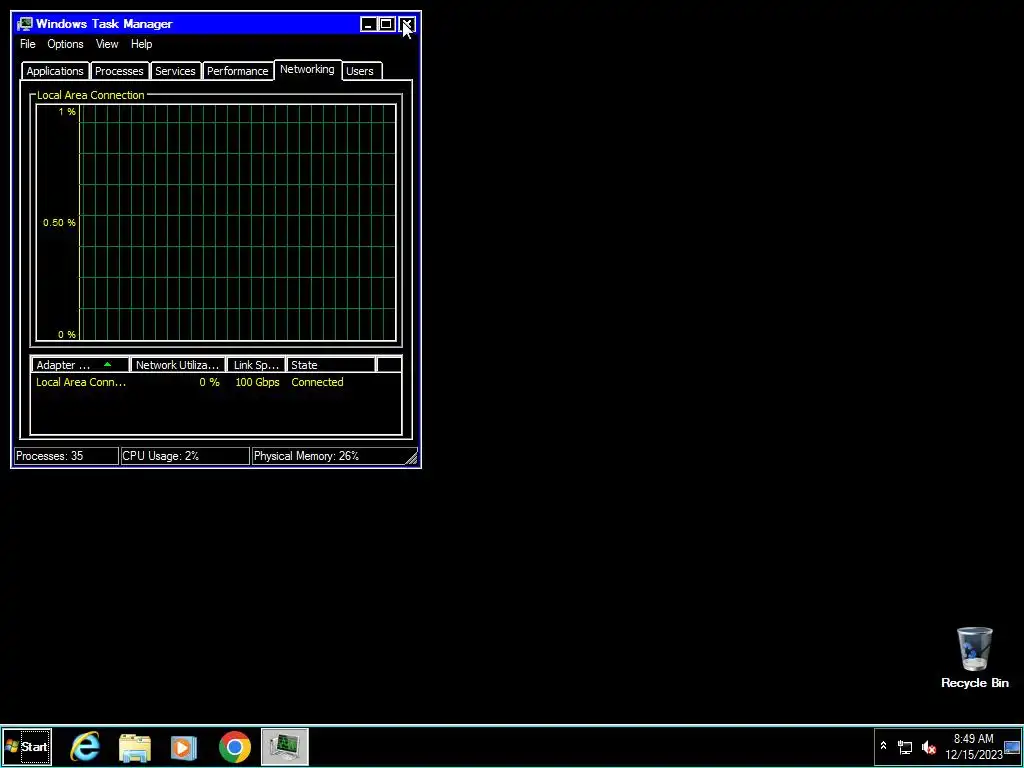Open Google Chrome from the taskbar
The height and width of the screenshot is (768, 1024).
pyautogui.click(x=234, y=747)
